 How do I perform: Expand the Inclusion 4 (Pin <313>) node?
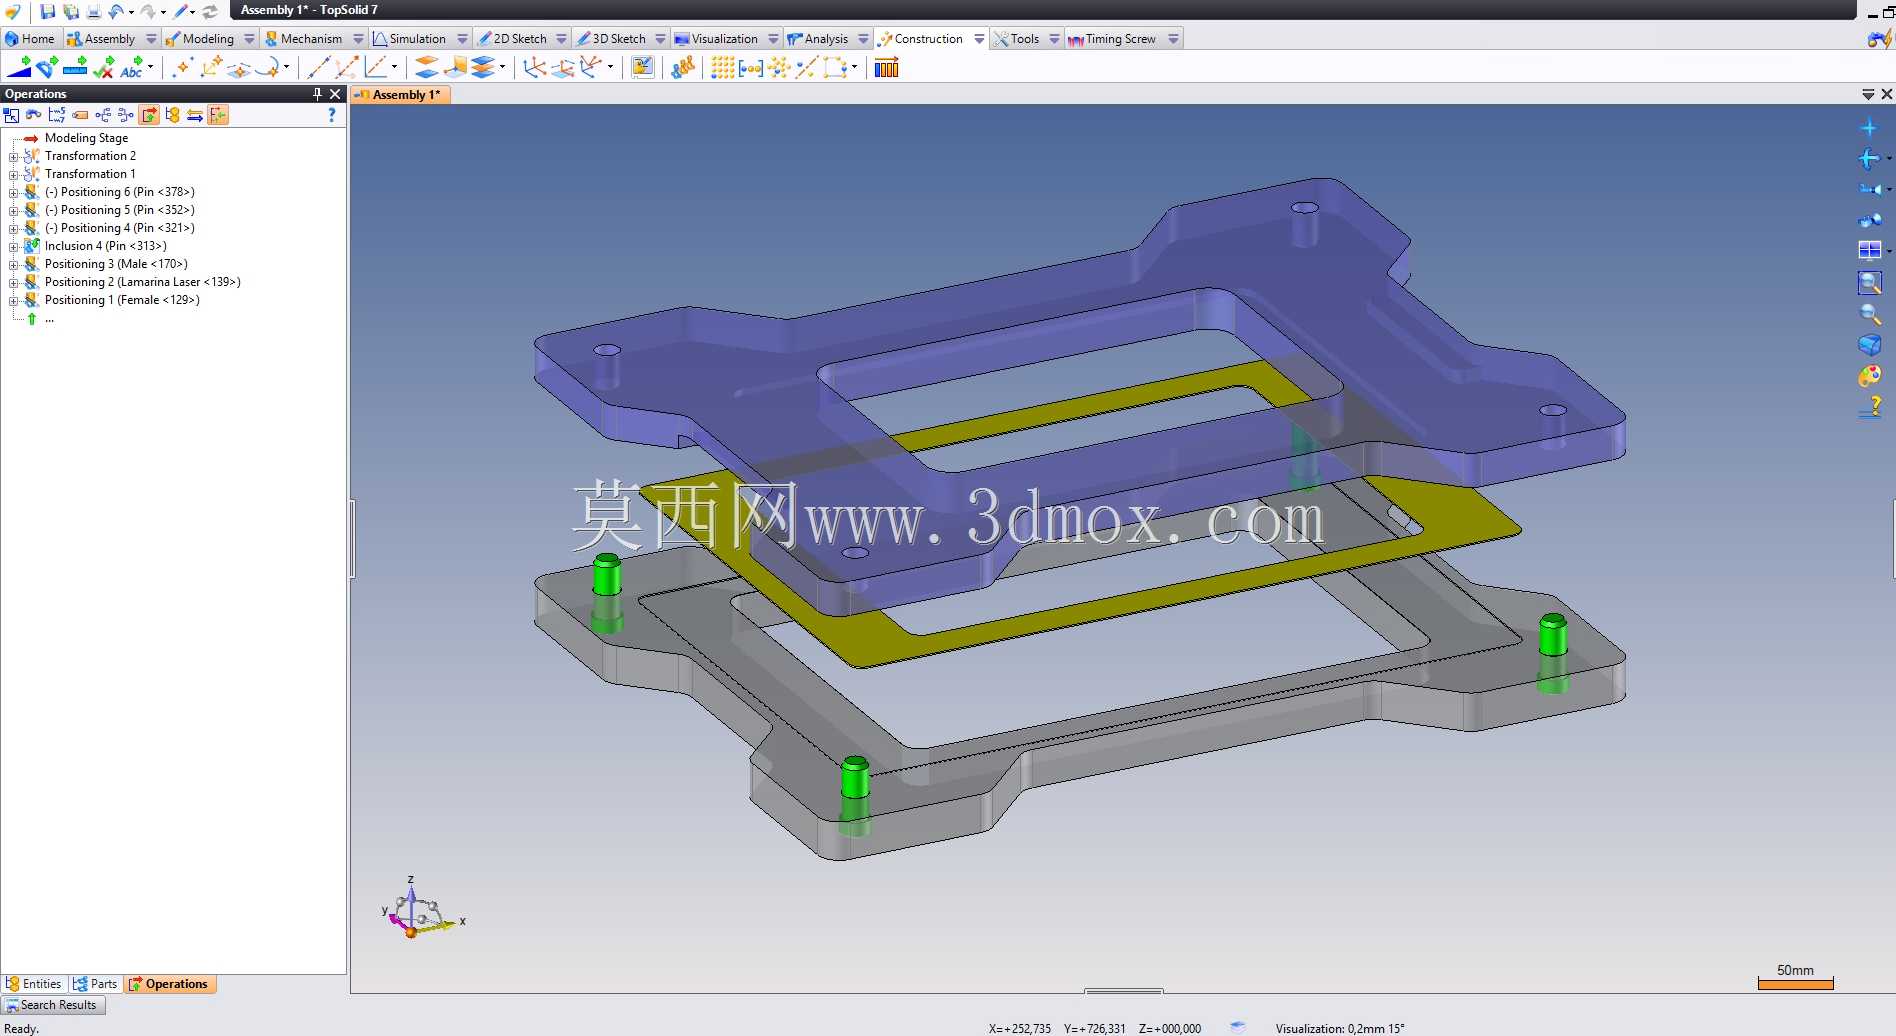tap(13, 246)
